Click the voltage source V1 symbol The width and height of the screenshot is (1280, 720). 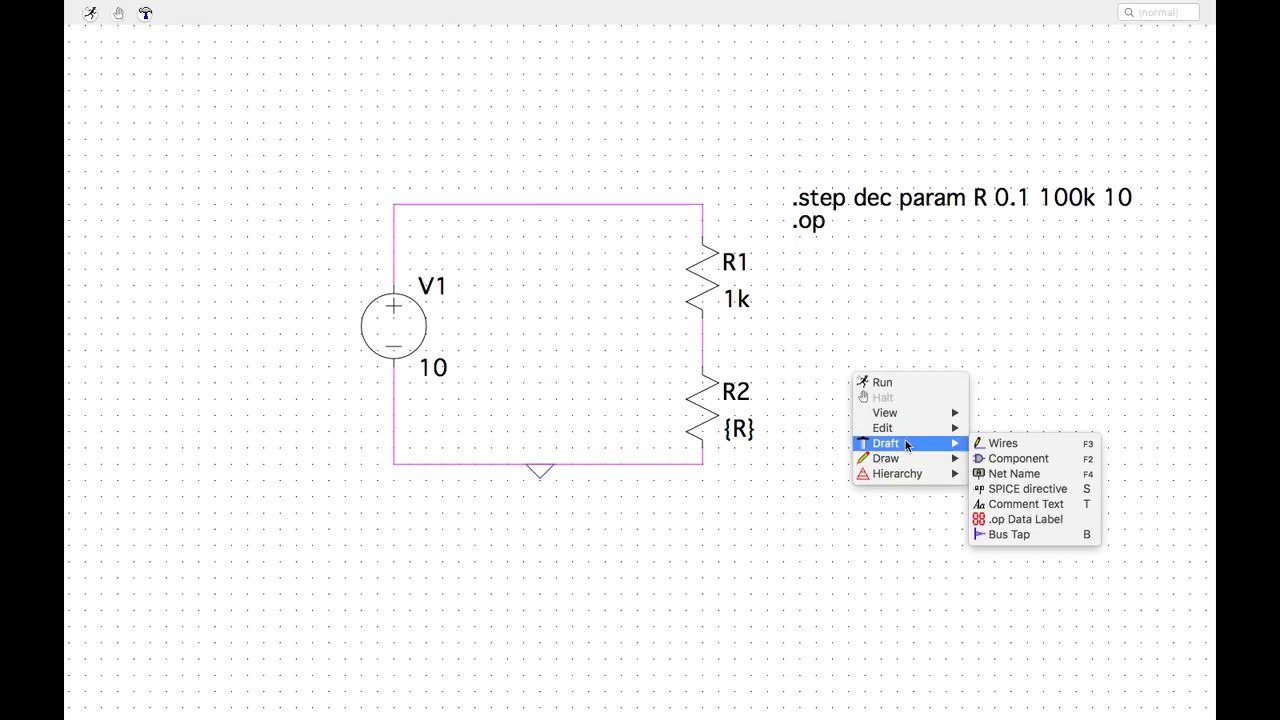[x=394, y=326]
